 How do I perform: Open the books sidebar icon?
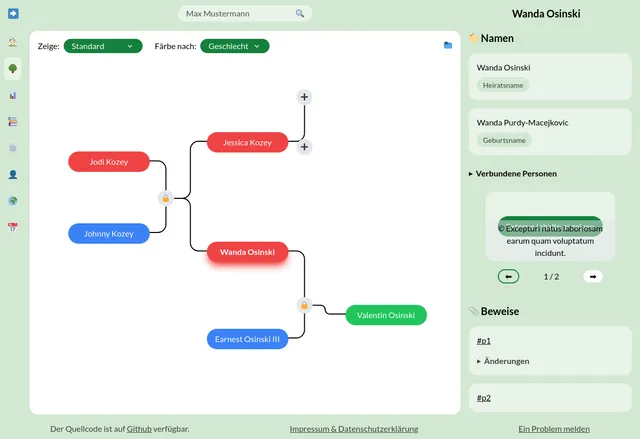click(x=13, y=122)
